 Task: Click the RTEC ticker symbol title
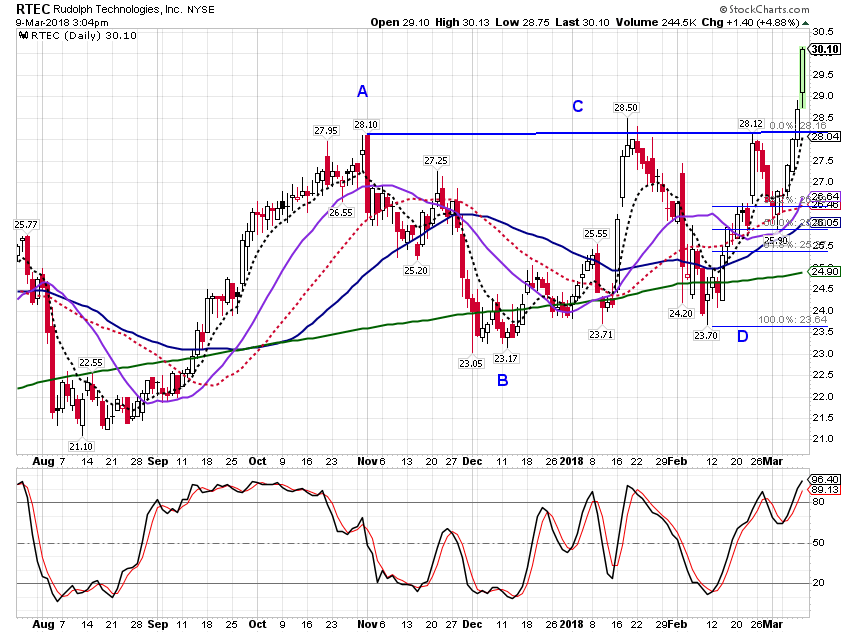point(33,9)
